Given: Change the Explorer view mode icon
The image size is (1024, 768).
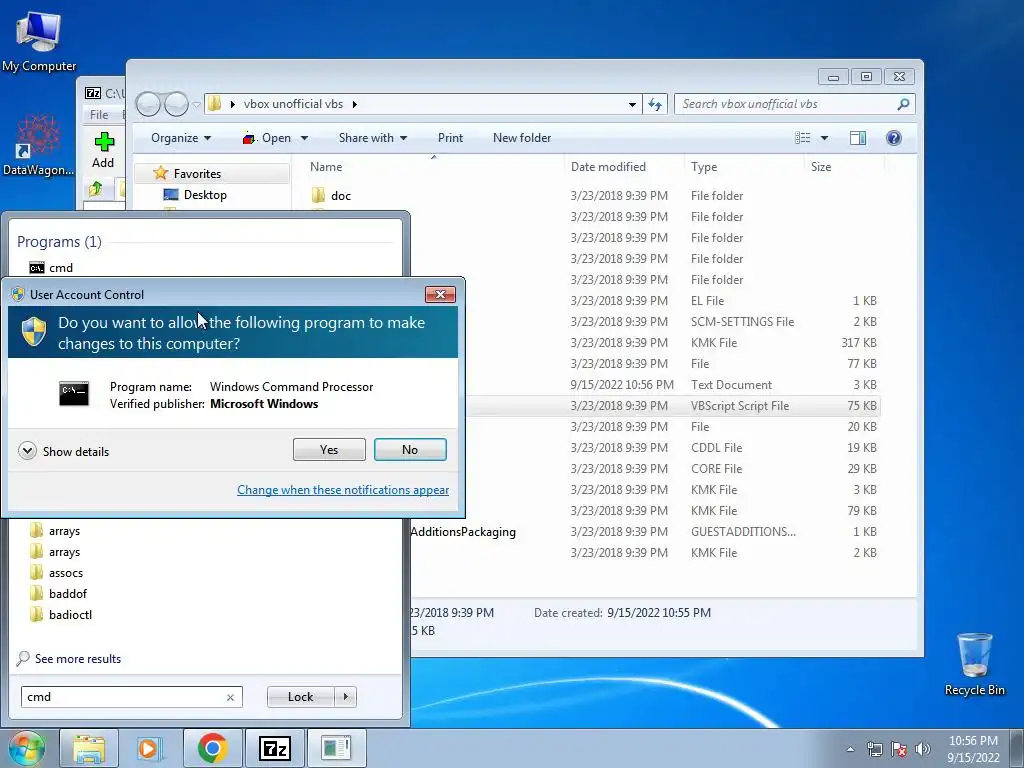Looking at the screenshot, I should [803, 138].
